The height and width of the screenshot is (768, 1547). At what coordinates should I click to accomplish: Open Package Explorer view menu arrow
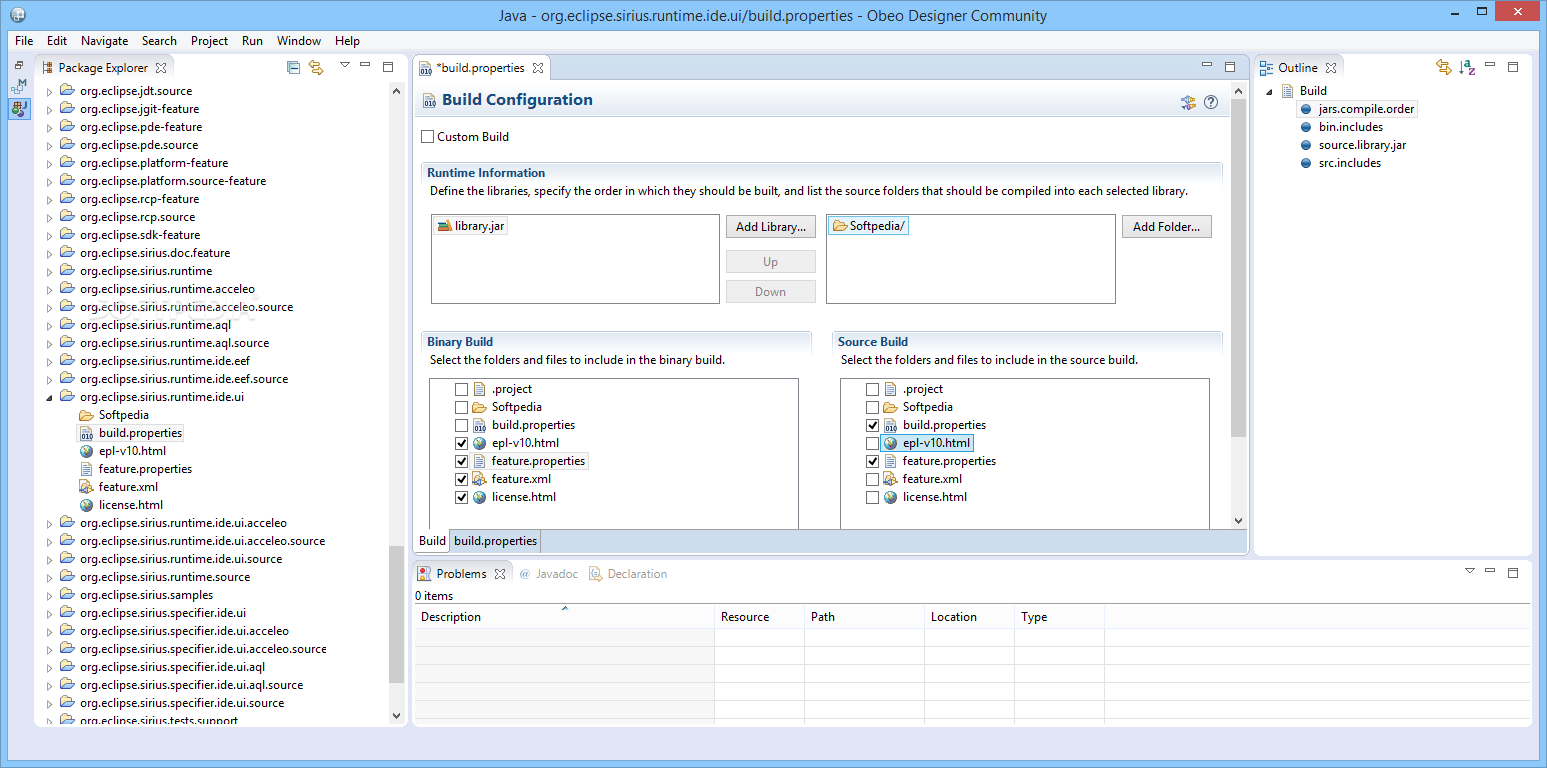pyautogui.click(x=345, y=66)
